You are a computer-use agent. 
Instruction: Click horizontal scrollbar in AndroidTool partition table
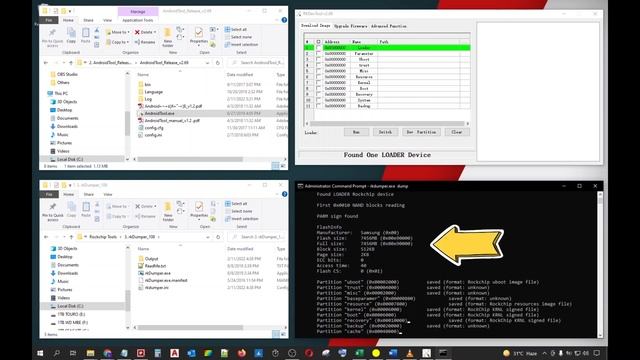(387, 123)
